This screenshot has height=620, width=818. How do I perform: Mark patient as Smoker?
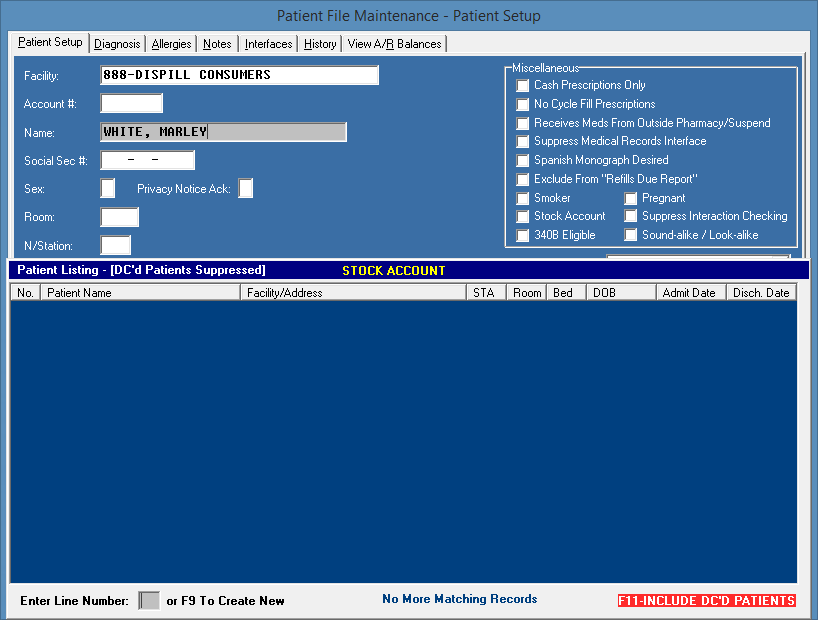pyautogui.click(x=522, y=198)
